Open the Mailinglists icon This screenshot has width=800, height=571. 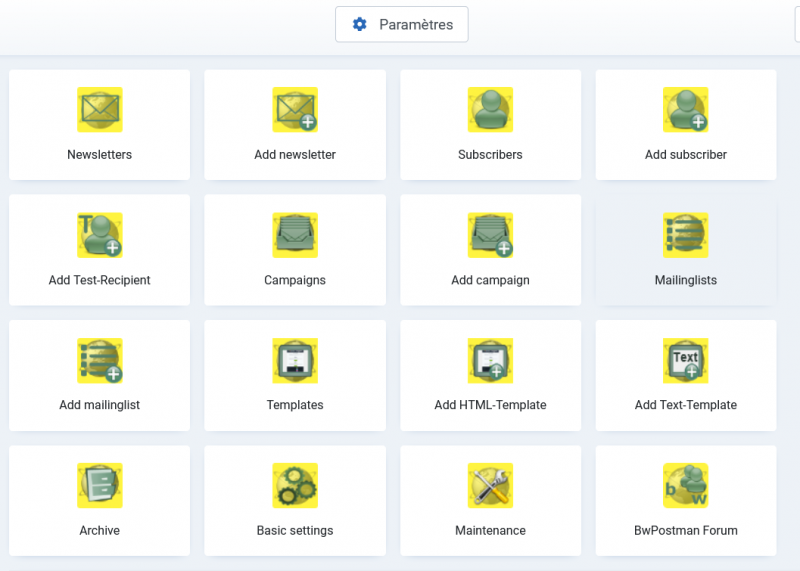point(686,235)
